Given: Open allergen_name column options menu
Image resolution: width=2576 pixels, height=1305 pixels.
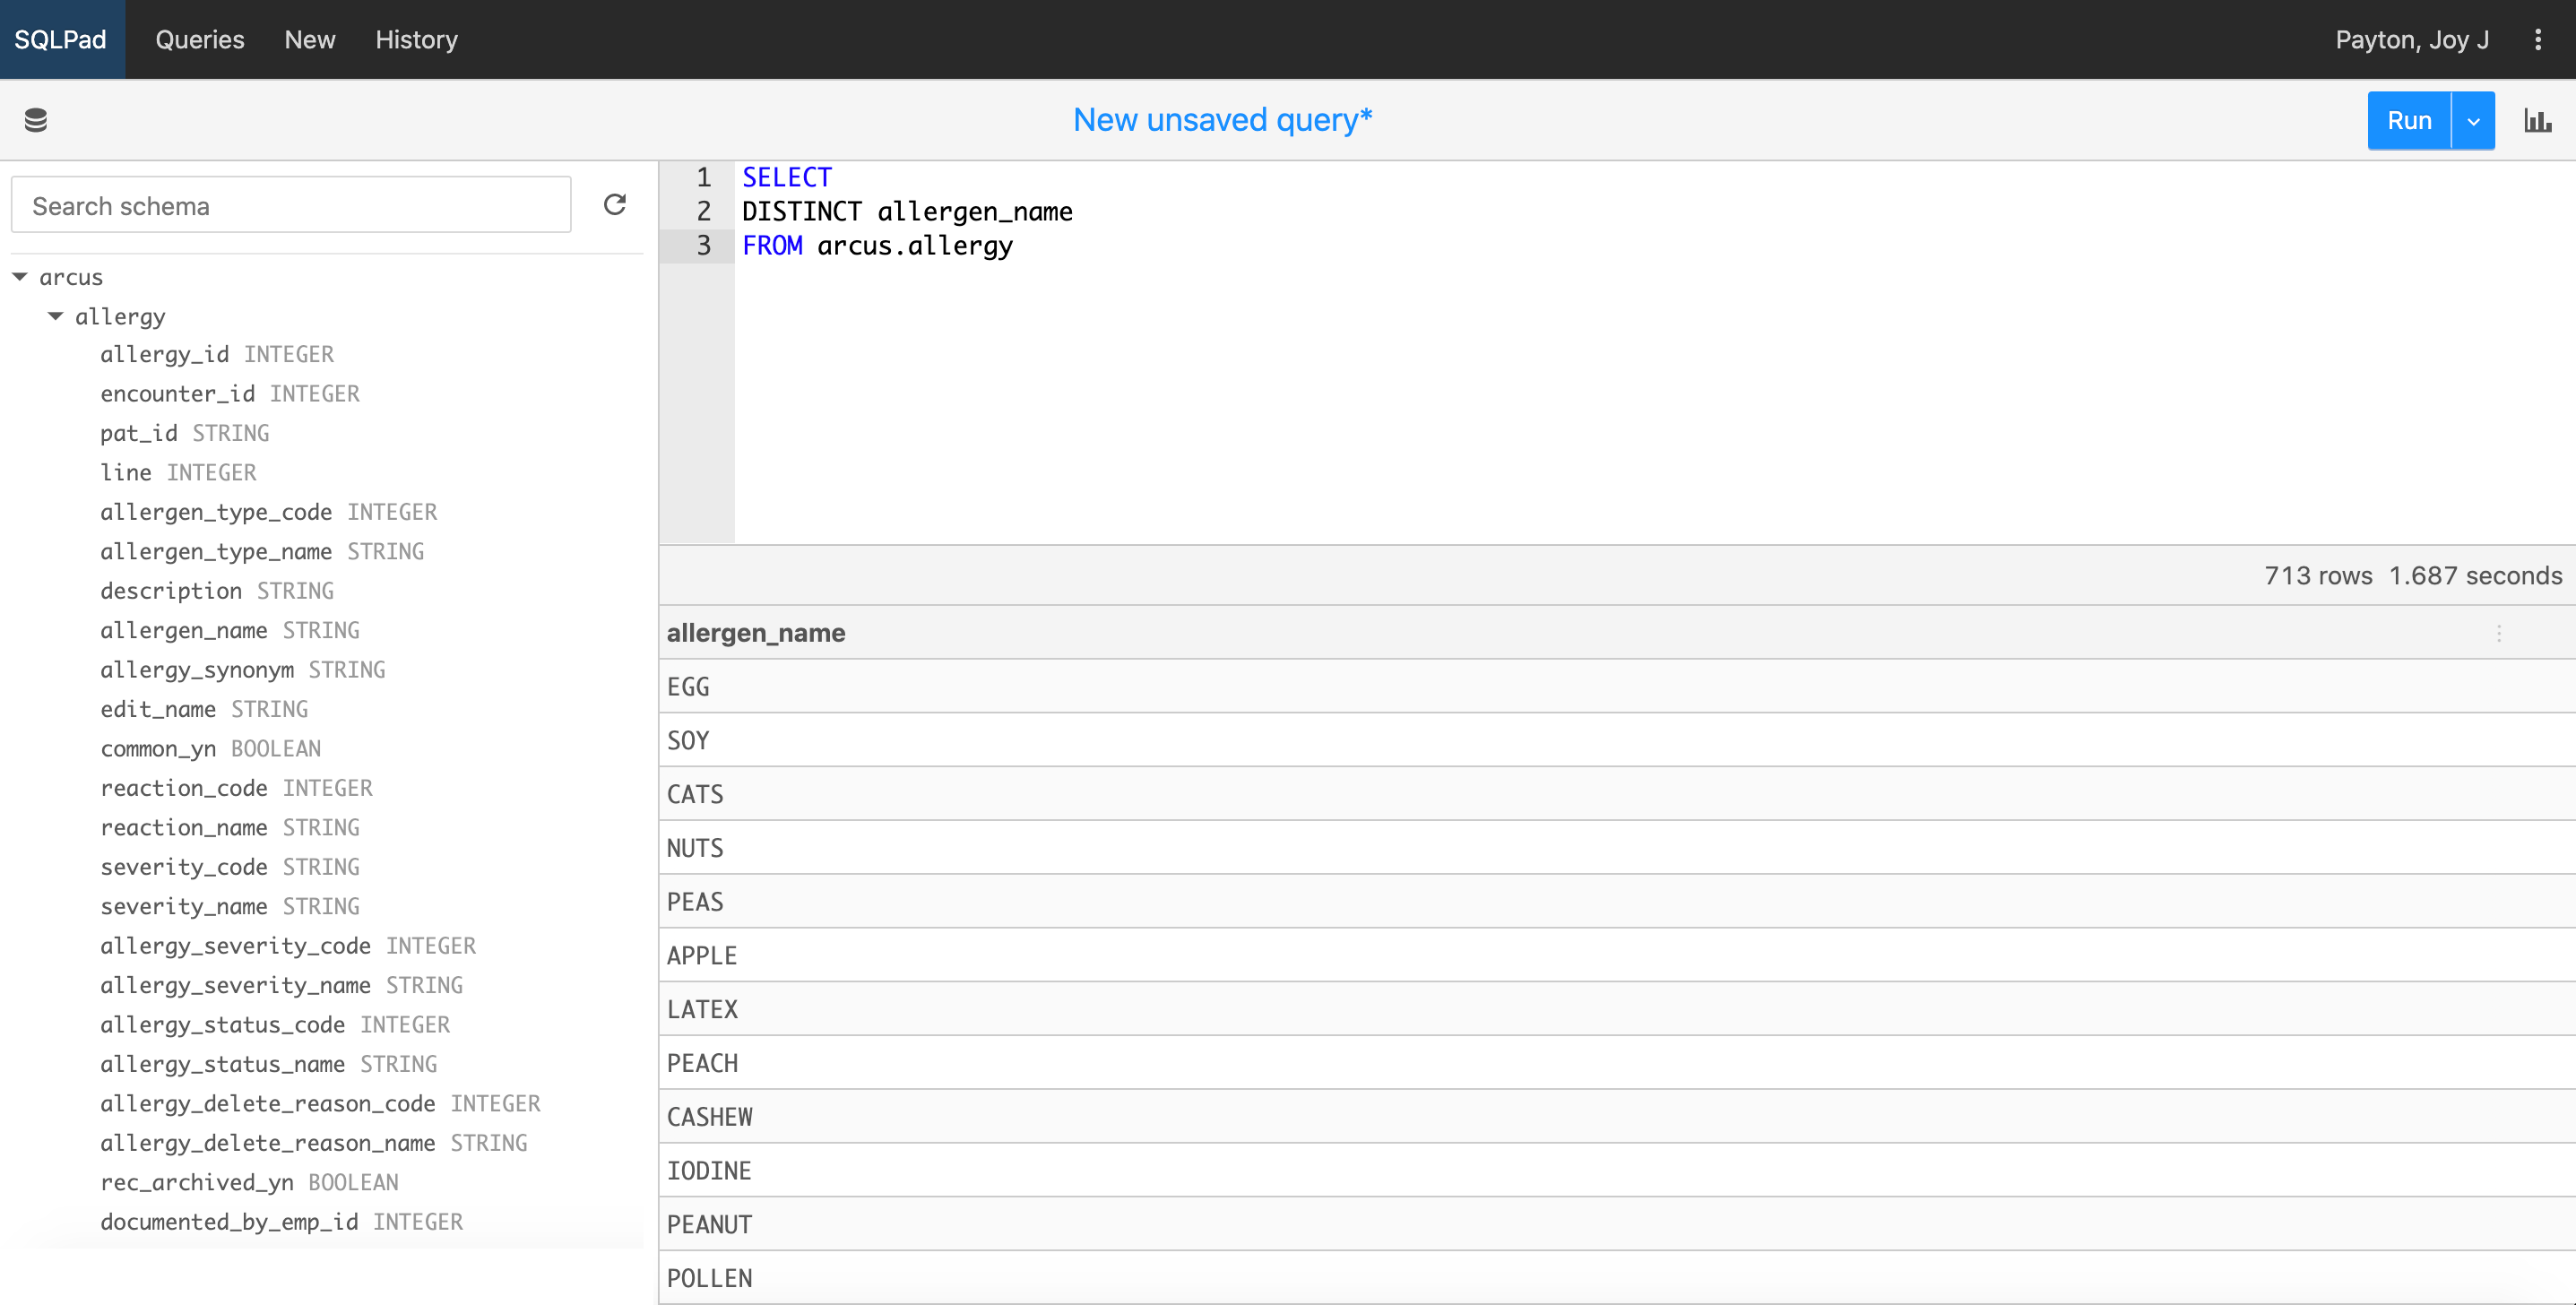Looking at the screenshot, I should click(2499, 633).
